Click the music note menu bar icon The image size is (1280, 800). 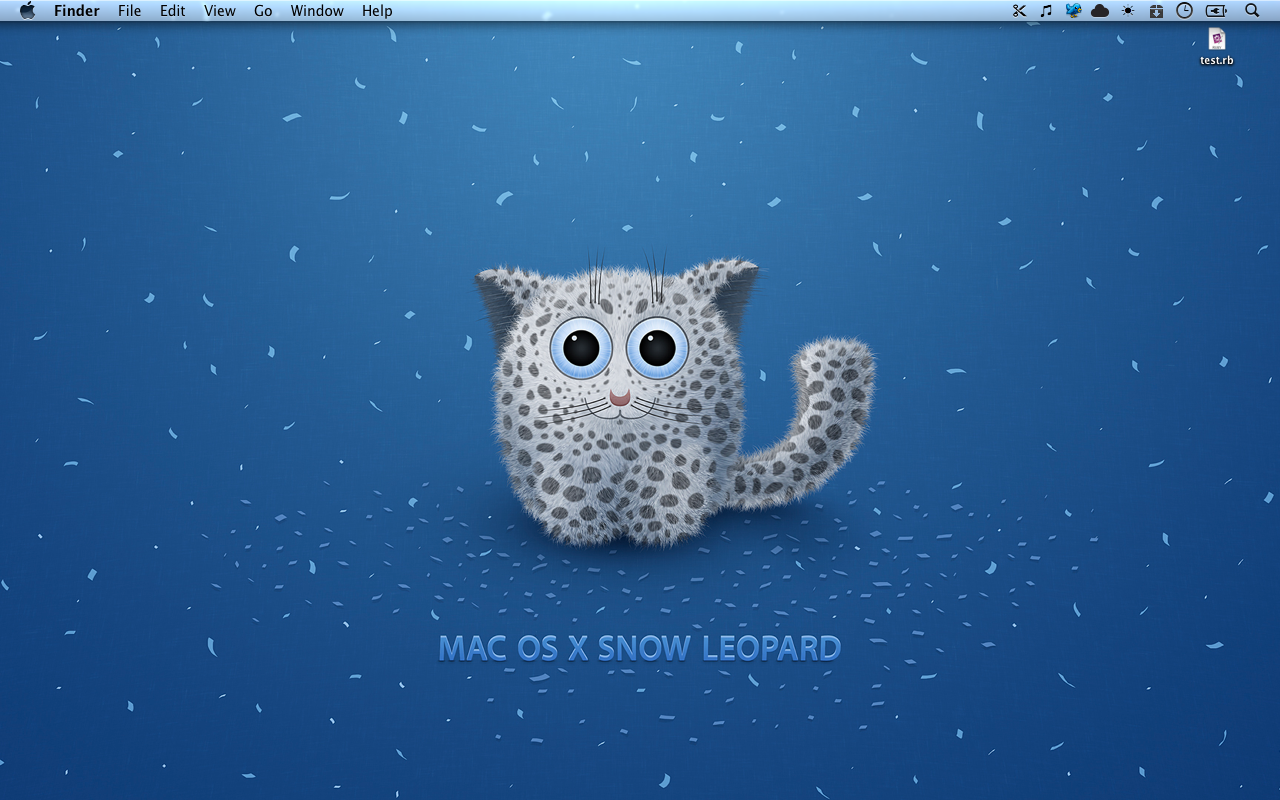(x=1046, y=11)
